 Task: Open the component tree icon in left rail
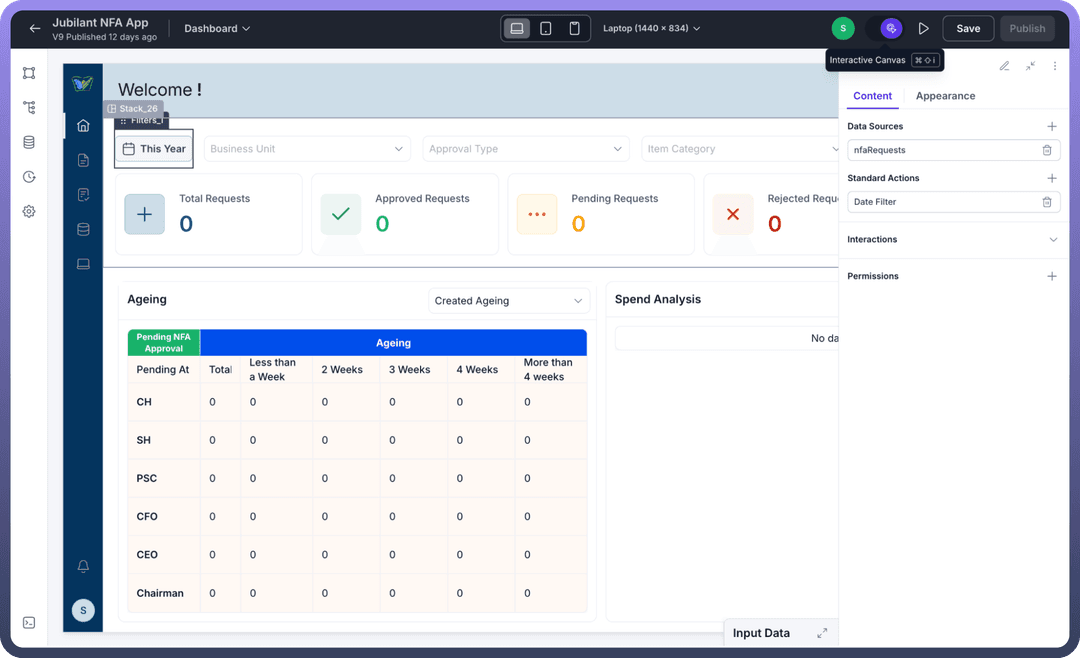[29, 108]
